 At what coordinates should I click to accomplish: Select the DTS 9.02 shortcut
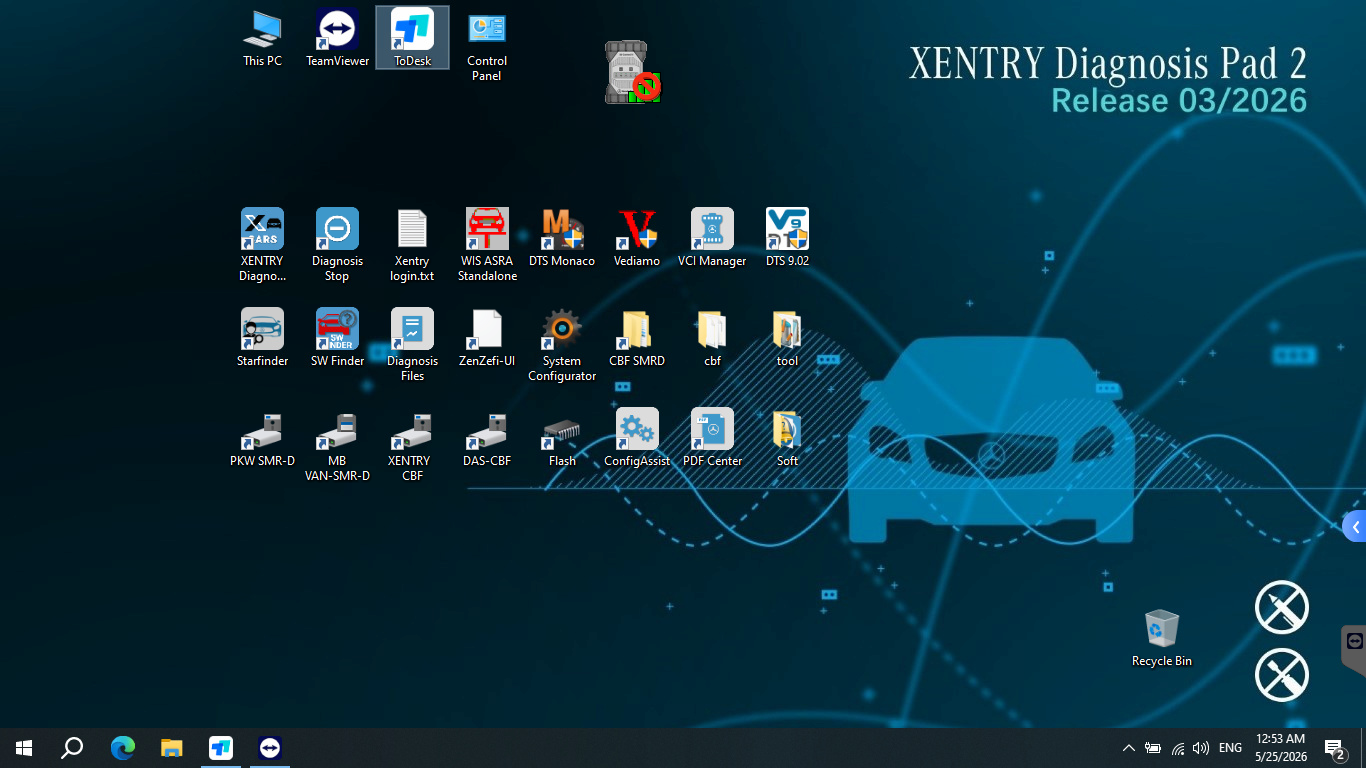787,238
